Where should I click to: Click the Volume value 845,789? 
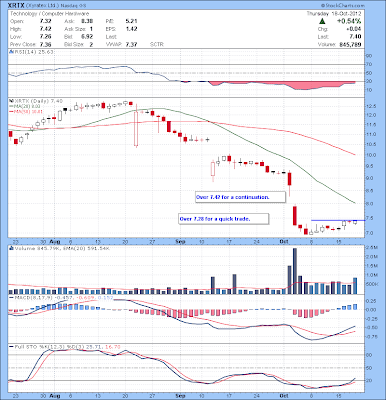click(x=350, y=44)
